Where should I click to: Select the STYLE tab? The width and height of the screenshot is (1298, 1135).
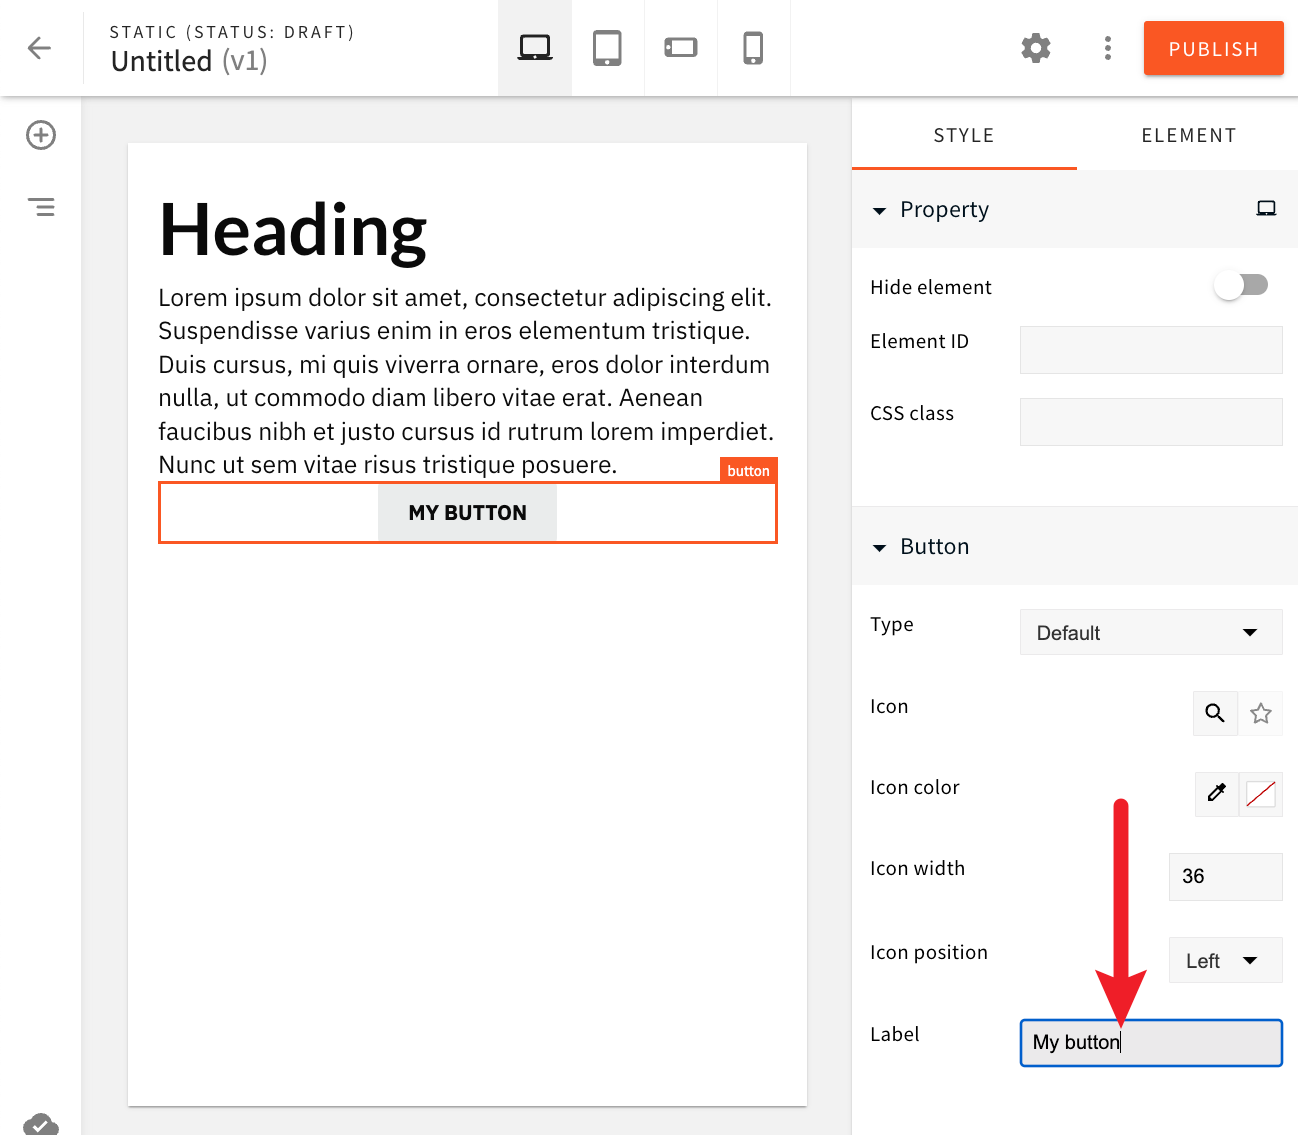963,134
